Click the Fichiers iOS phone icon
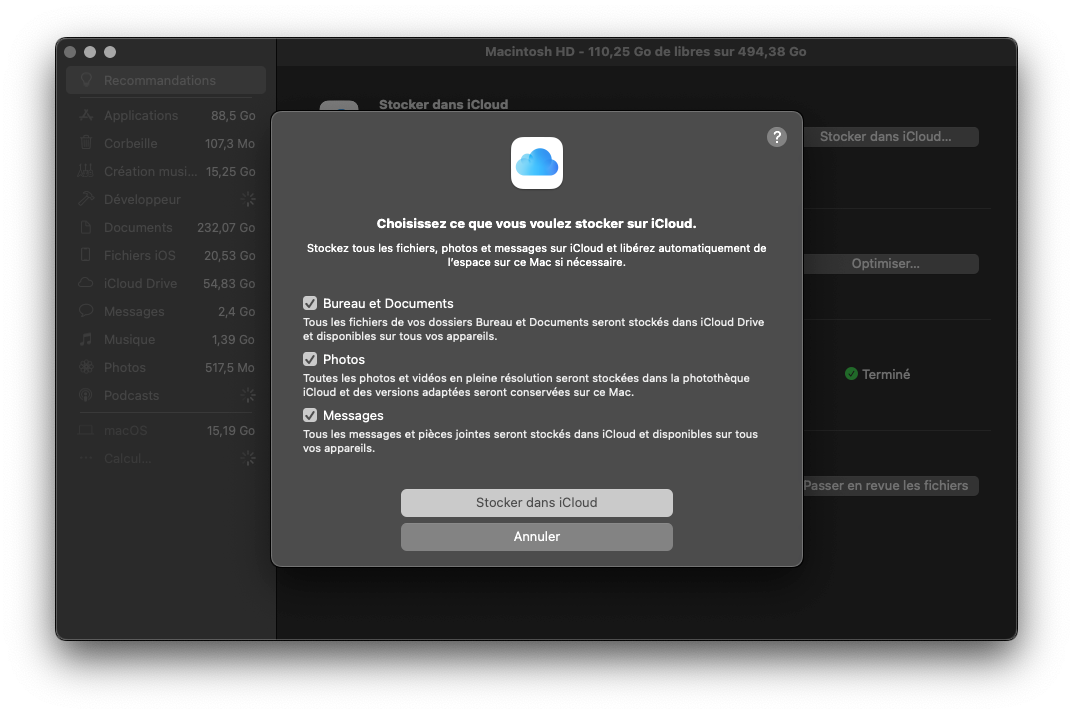The height and width of the screenshot is (714, 1073). [x=86, y=255]
